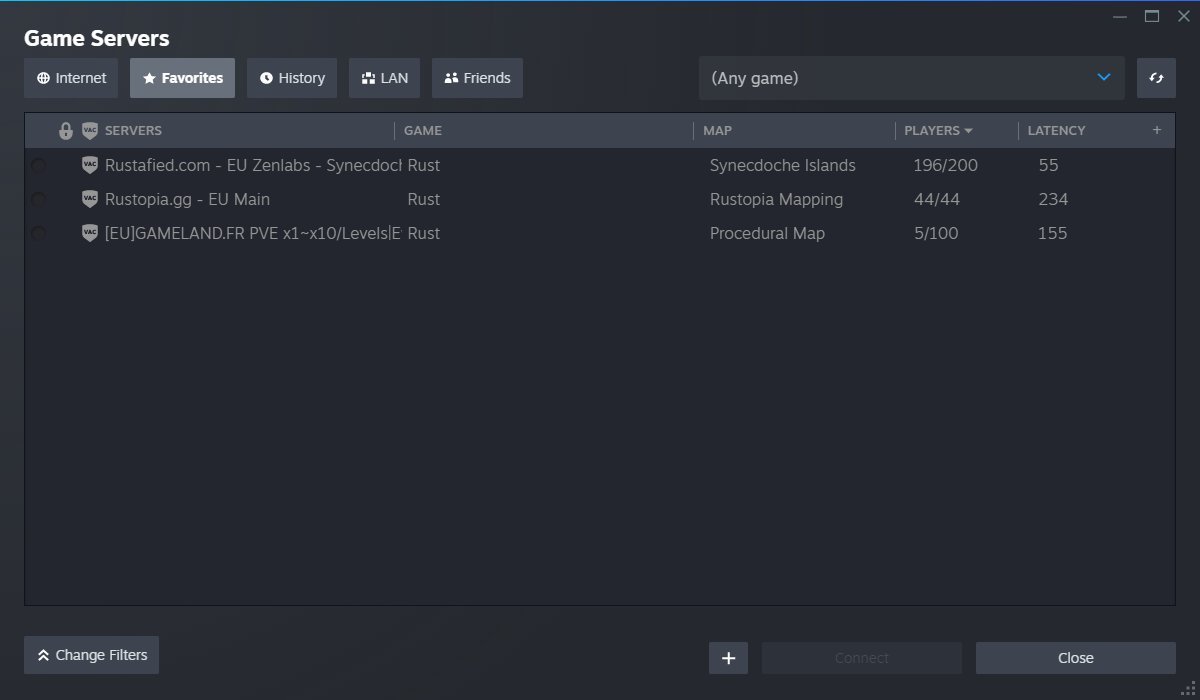The width and height of the screenshot is (1200, 700).
Task: Expand the Change Filters panel
Action: coord(91,655)
